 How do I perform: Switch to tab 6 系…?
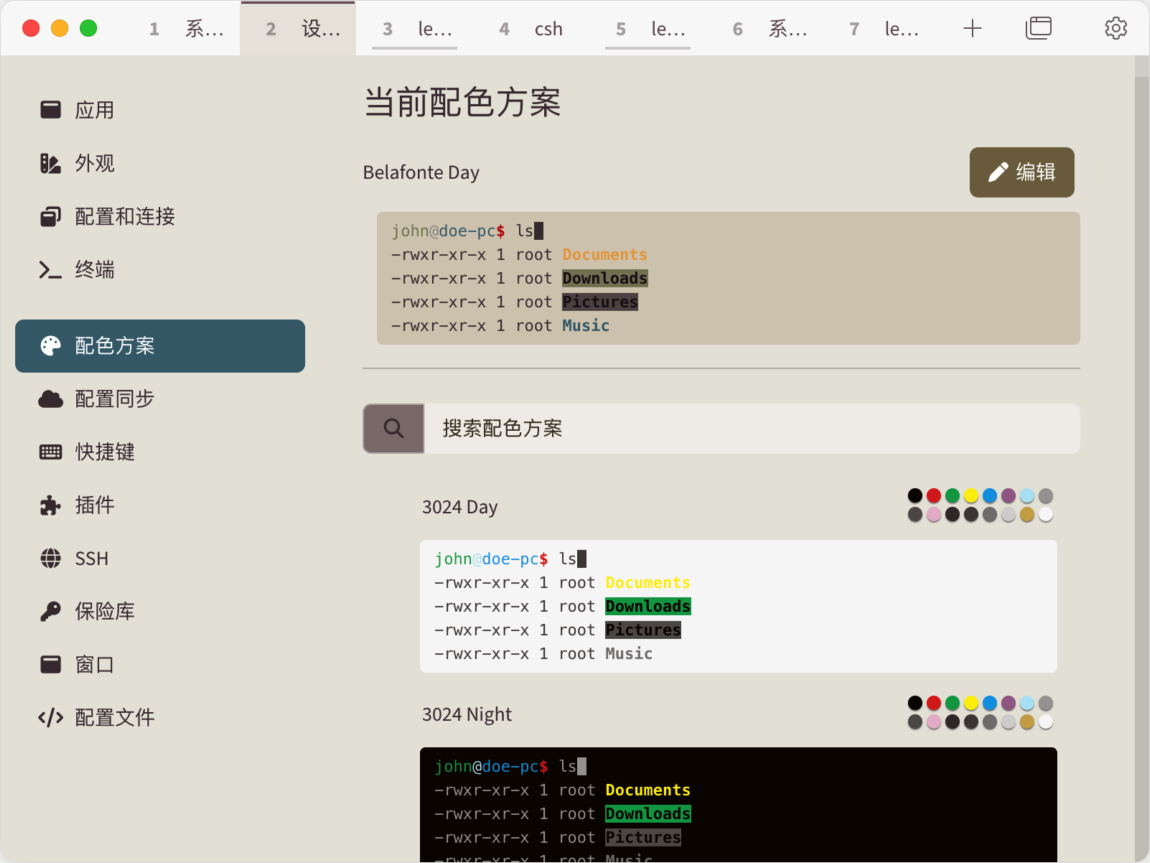765,29
